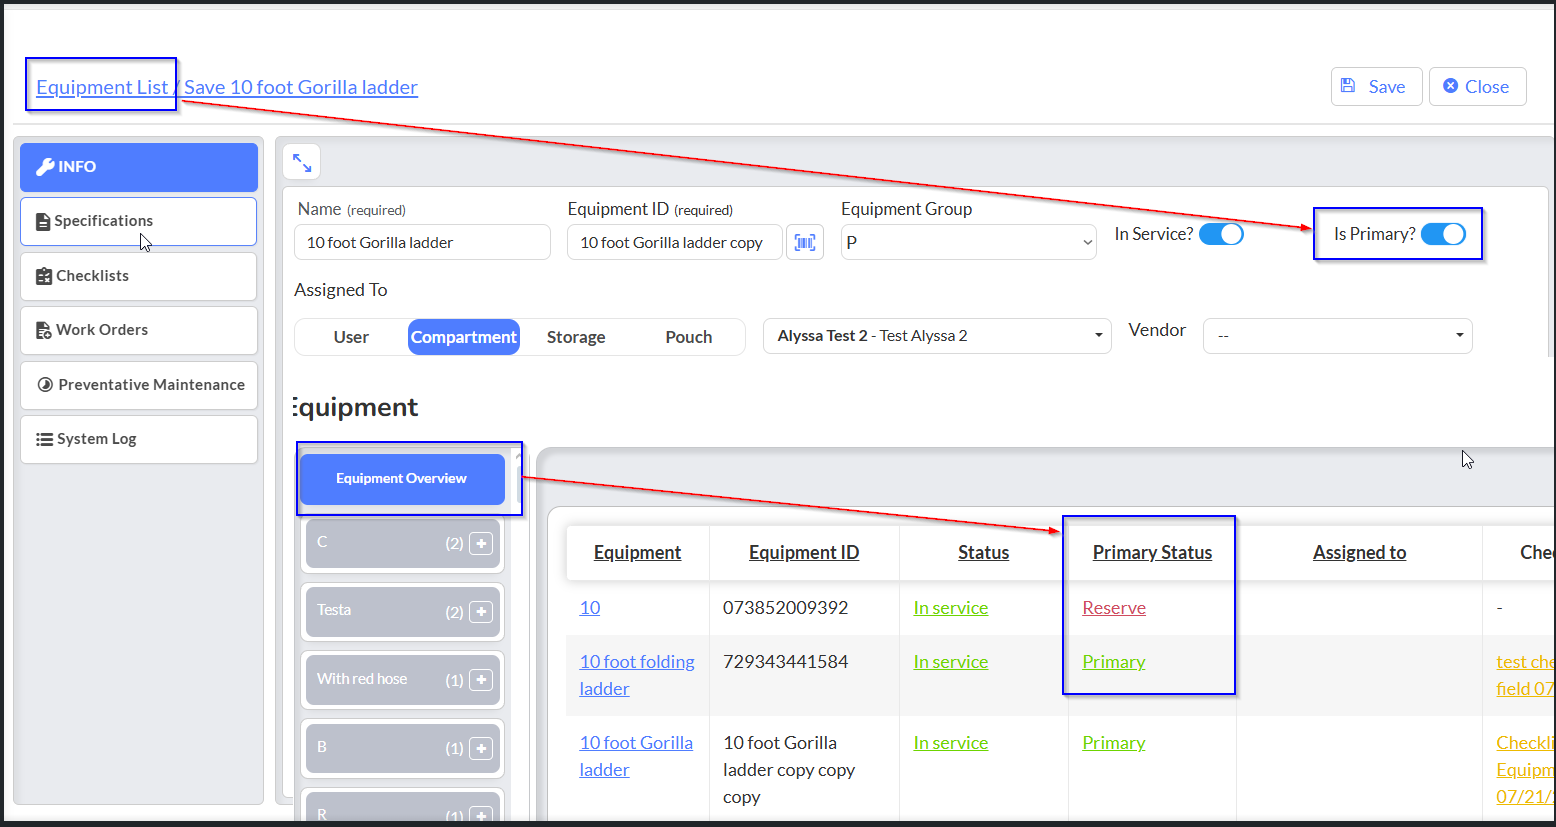
Task: Click the Preventative Maintenance clock icon
Action: 45,385
